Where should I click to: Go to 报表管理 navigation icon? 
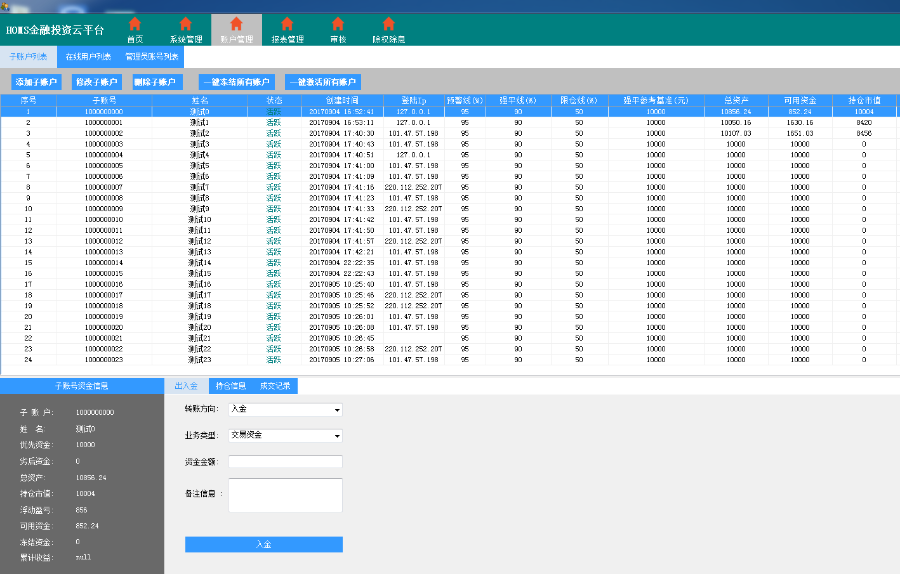[287, 29]
